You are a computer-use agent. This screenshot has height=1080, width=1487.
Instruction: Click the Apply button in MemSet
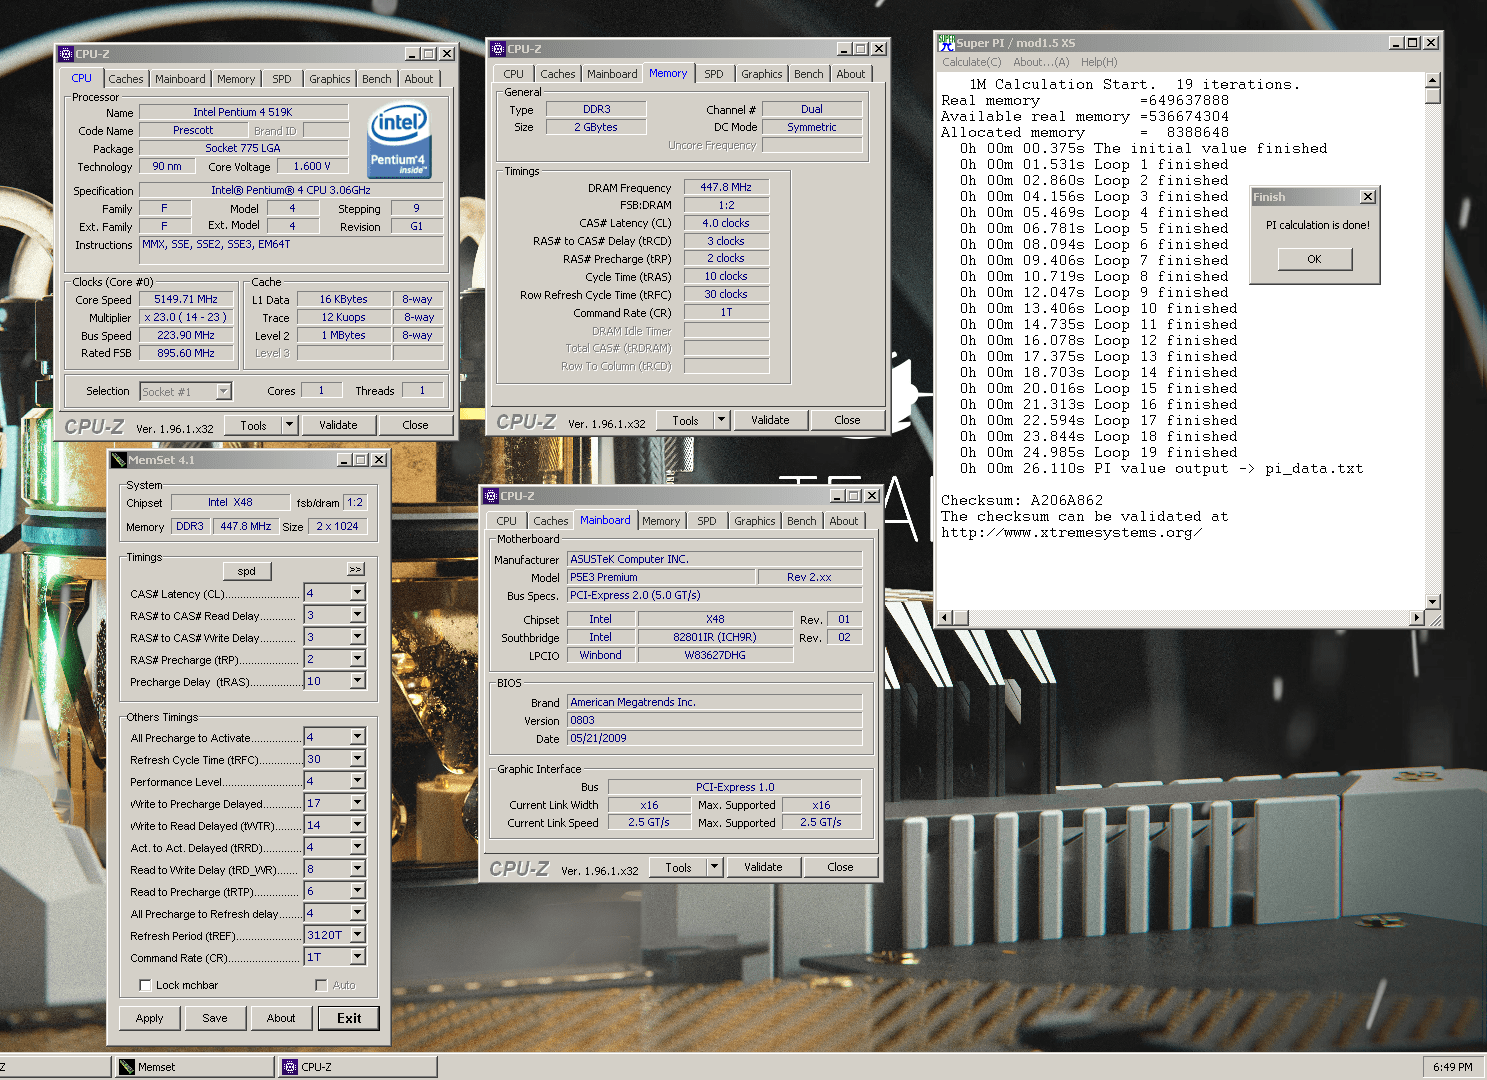149,1018
